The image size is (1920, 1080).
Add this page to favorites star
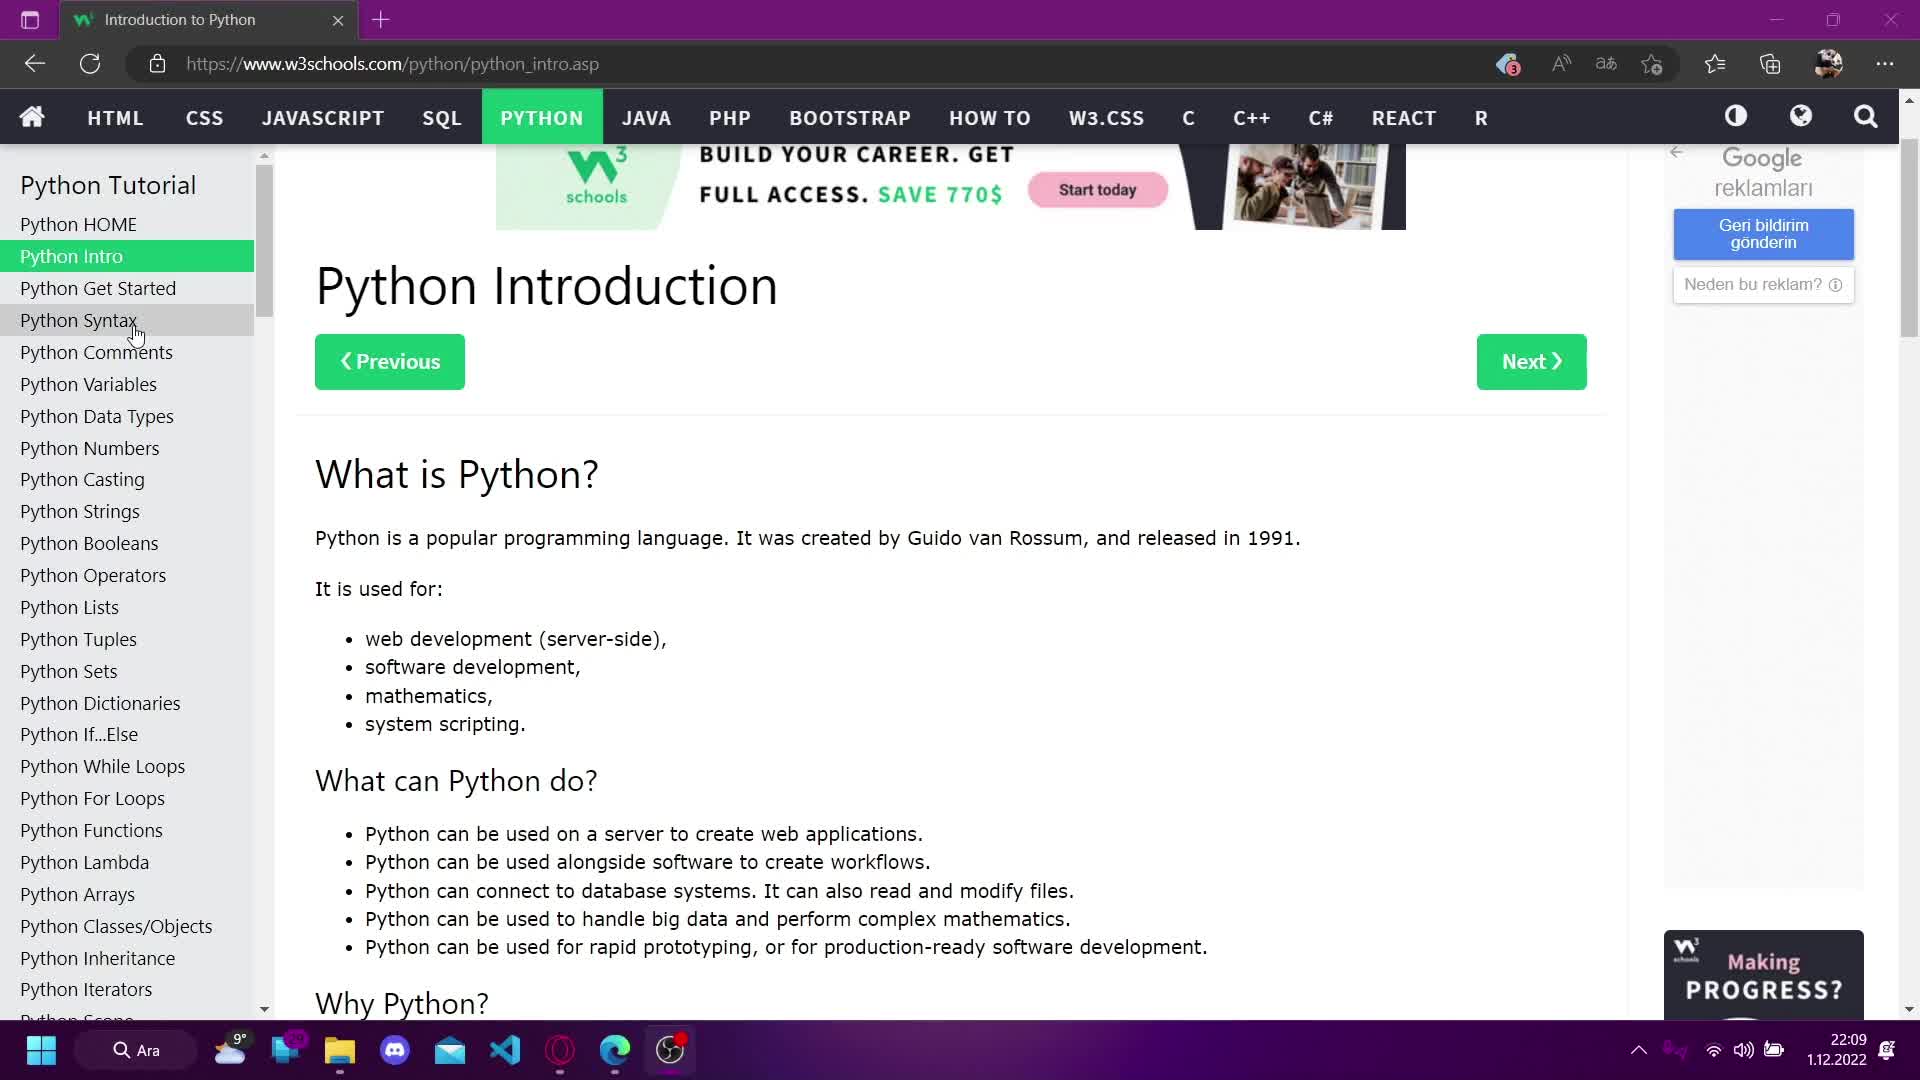pyautogui.click(x=1652, y=64)
